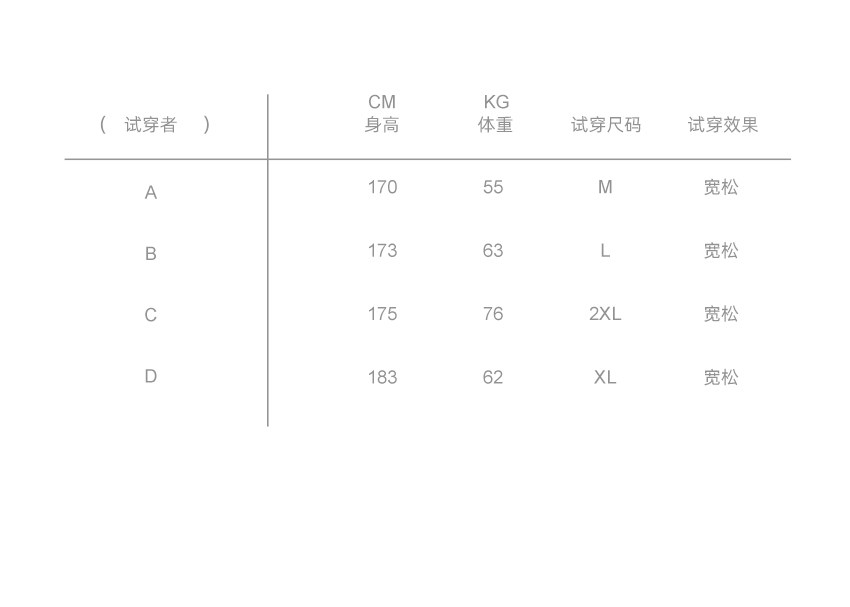Click the height value 183
The image size is (850, 607).
tap(382, 377)
